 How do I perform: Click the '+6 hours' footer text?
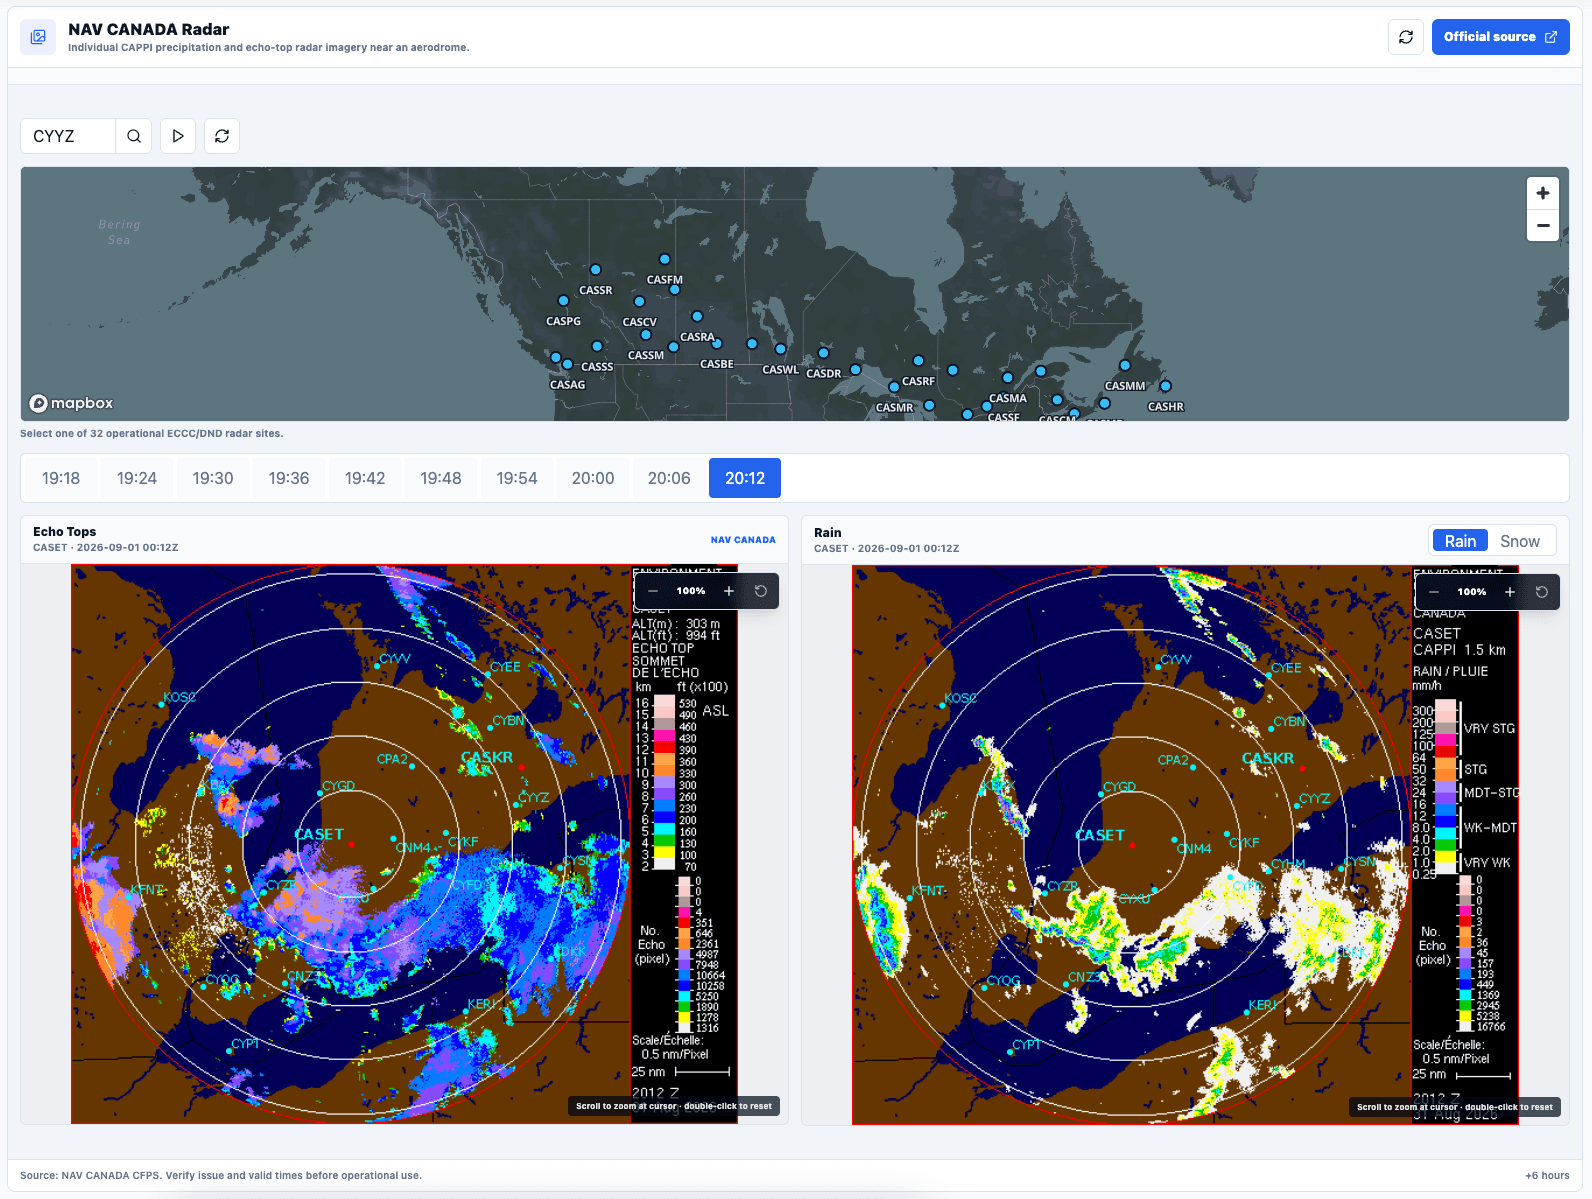(1547, 1175)
